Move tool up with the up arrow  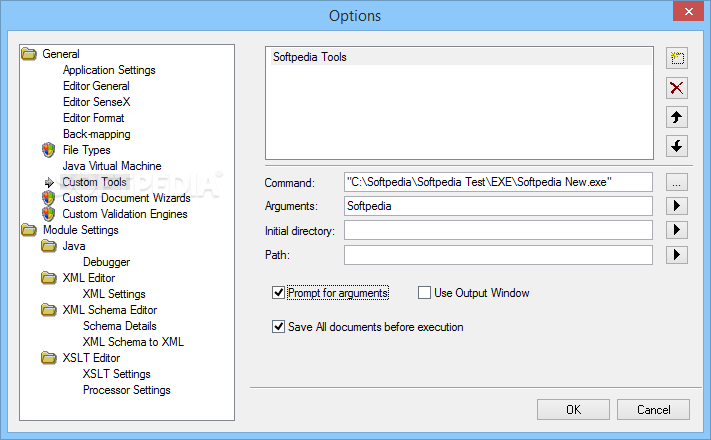click(677, 117)
